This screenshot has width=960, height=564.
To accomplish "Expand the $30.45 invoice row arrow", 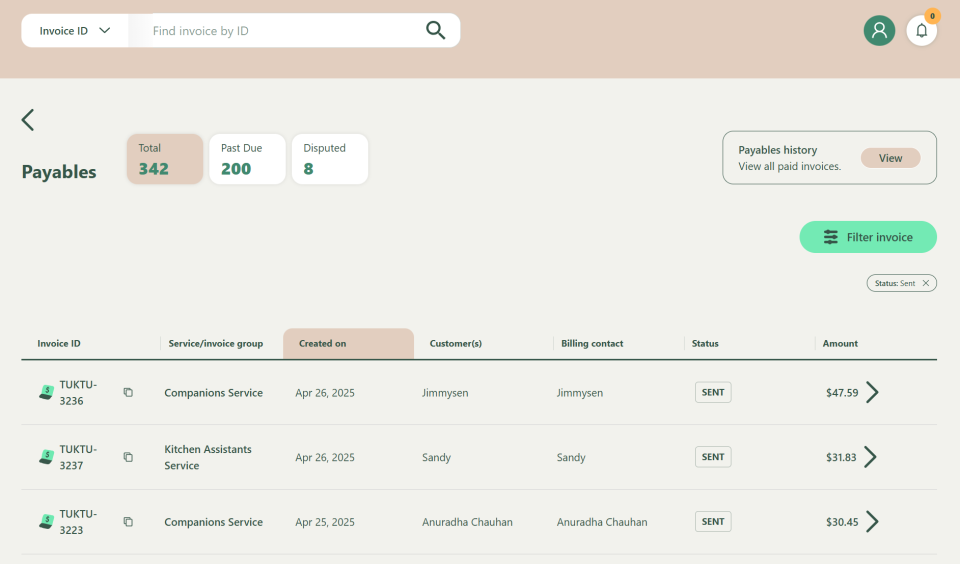I will click(x=872, y=521).
